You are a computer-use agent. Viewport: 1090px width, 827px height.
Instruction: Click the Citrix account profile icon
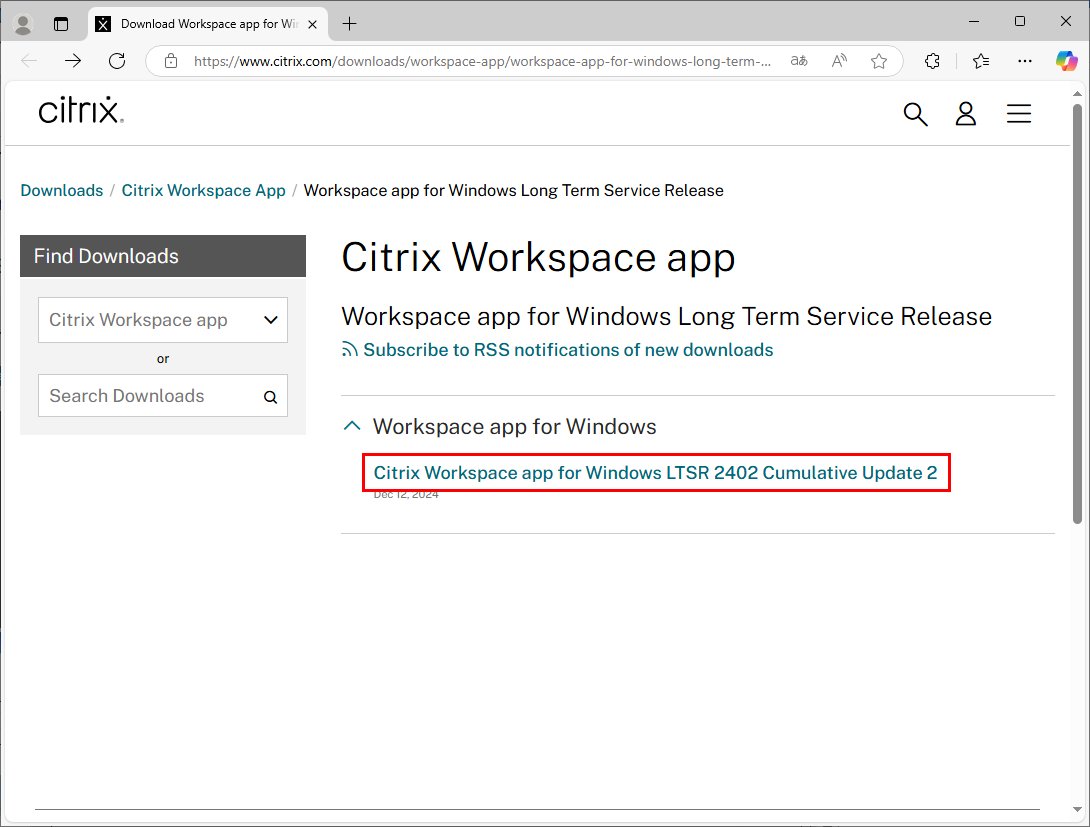click(x=965, y=114)
